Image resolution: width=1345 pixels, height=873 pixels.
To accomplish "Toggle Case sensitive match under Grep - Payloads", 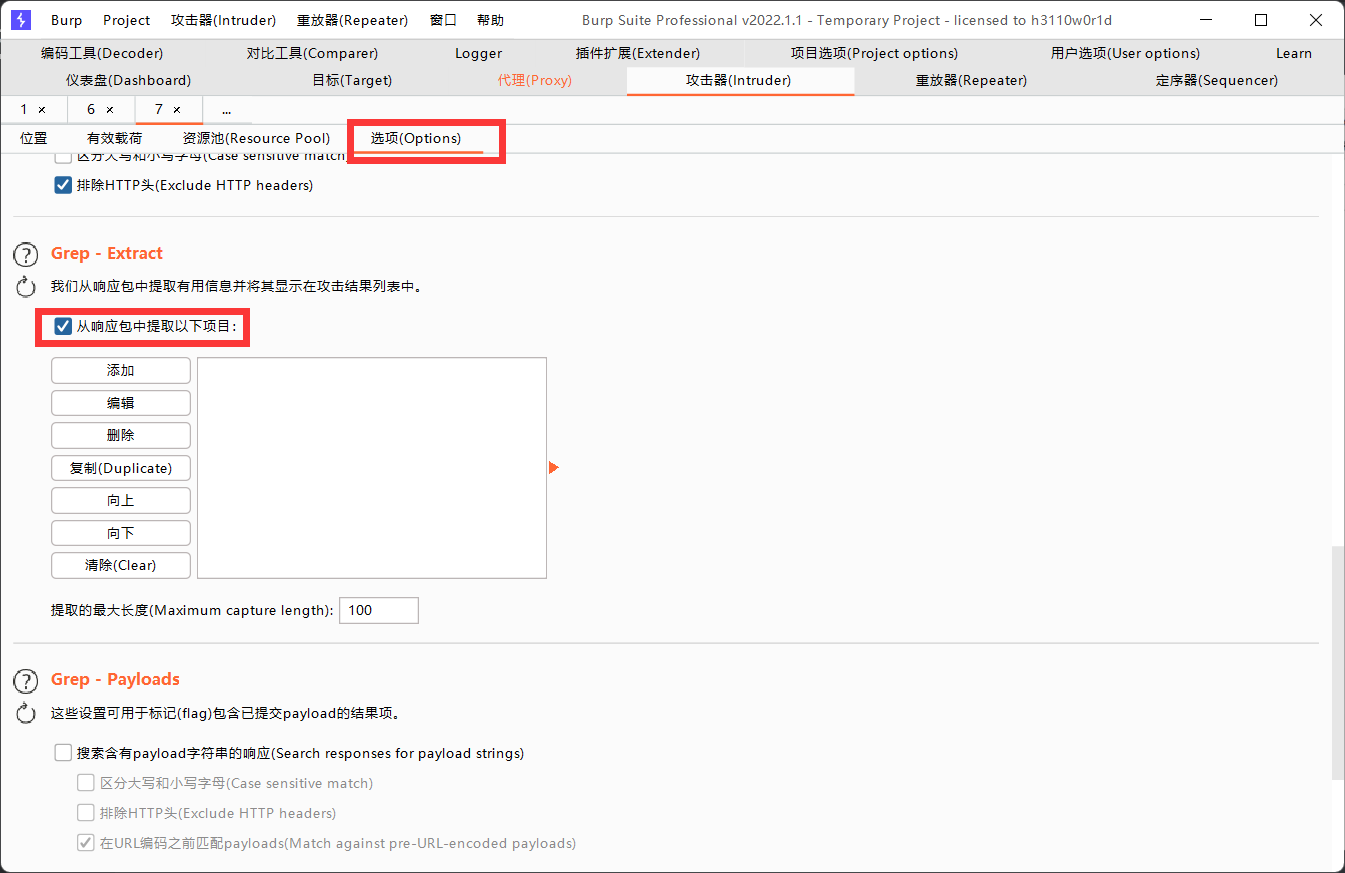I will [86, 783].
